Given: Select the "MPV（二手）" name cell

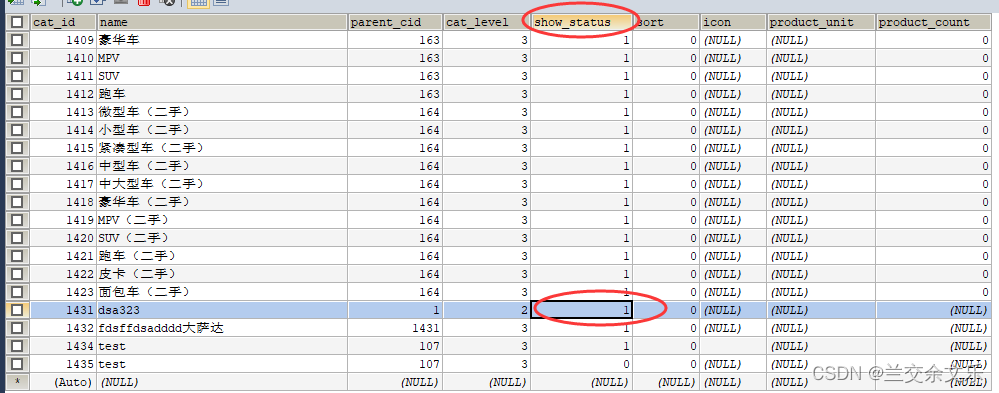Looking at the screenshot, I should [x=222, y=220].
